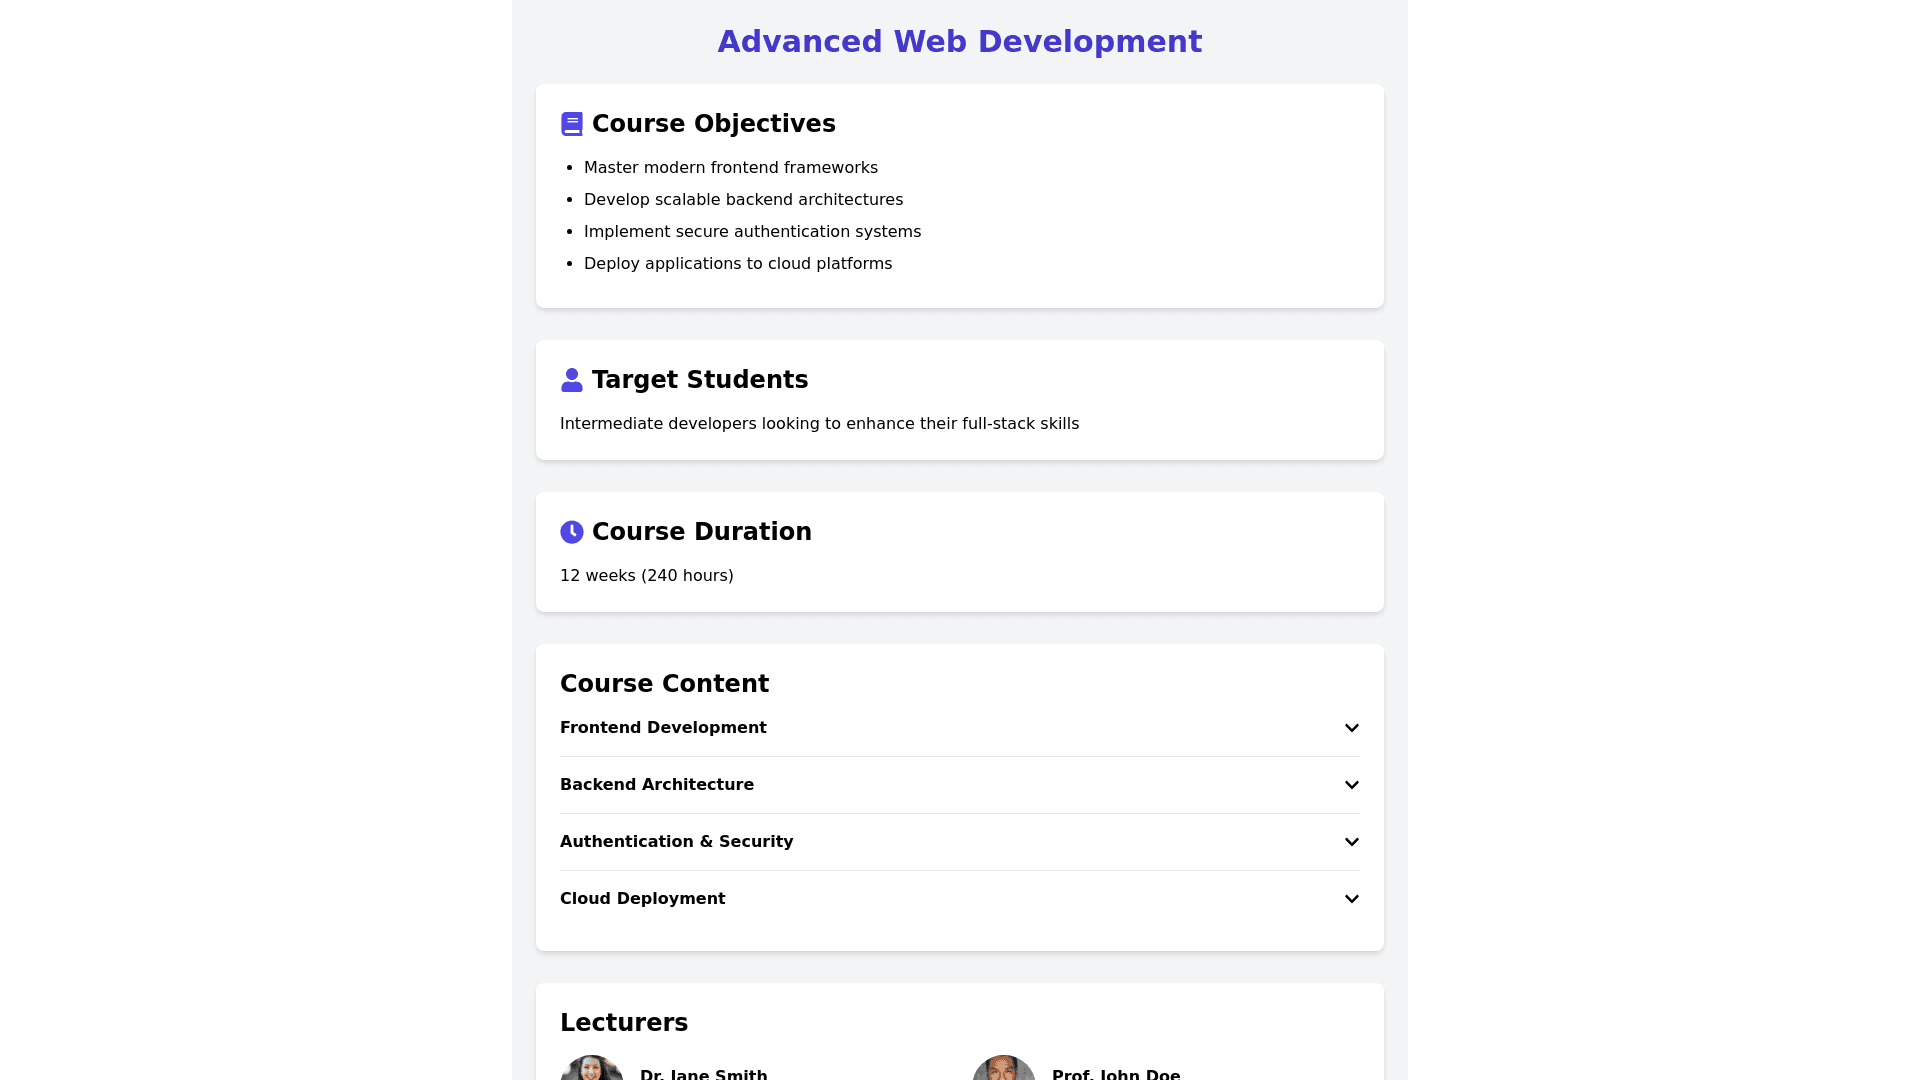Select the Dr. Jane Smith name
Viewport: 1920px width, 1080px height.
703,1074
